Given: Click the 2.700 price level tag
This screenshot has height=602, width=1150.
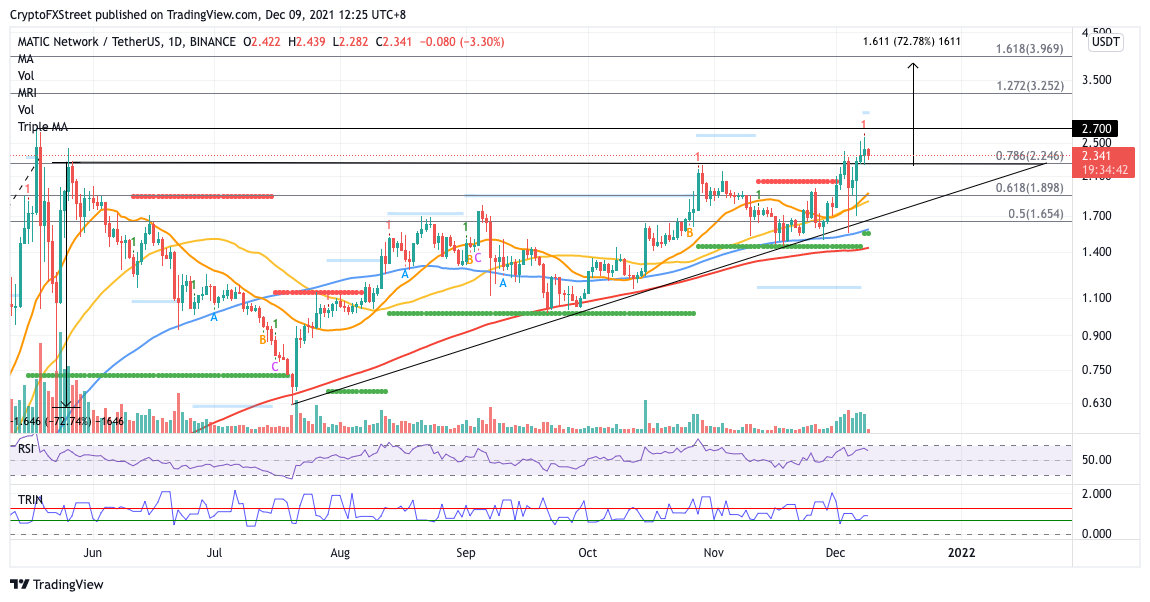Looking at the screenshot, I should 1095,128.
